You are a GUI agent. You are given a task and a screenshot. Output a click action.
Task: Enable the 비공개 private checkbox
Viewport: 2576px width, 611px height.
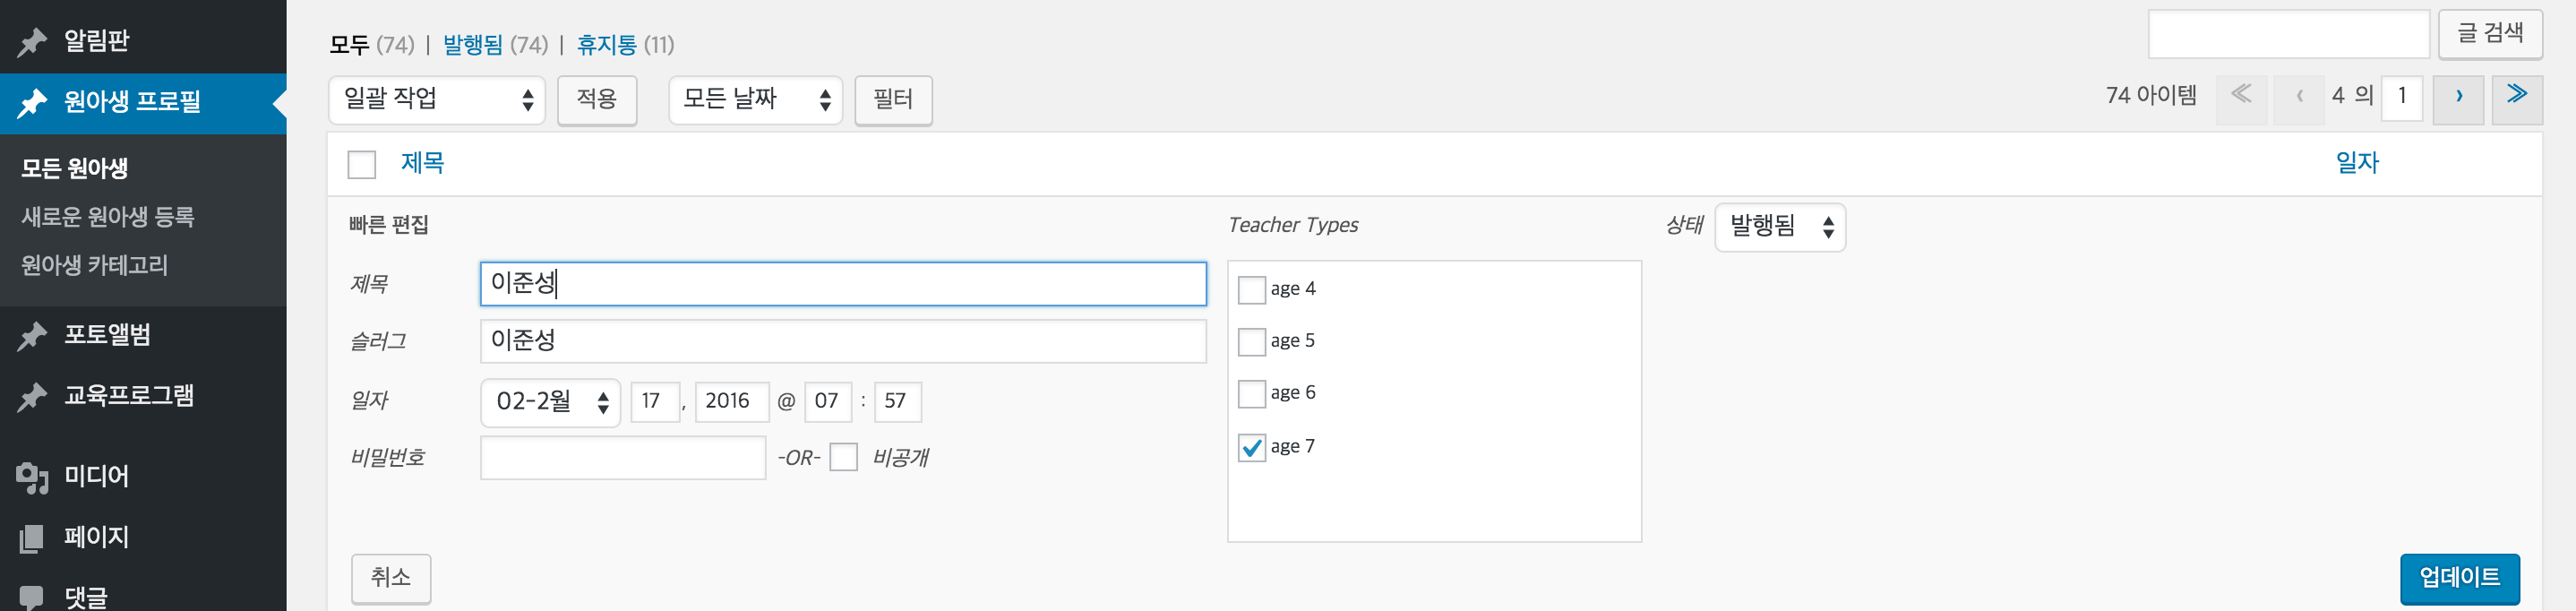tap(843, 458)
